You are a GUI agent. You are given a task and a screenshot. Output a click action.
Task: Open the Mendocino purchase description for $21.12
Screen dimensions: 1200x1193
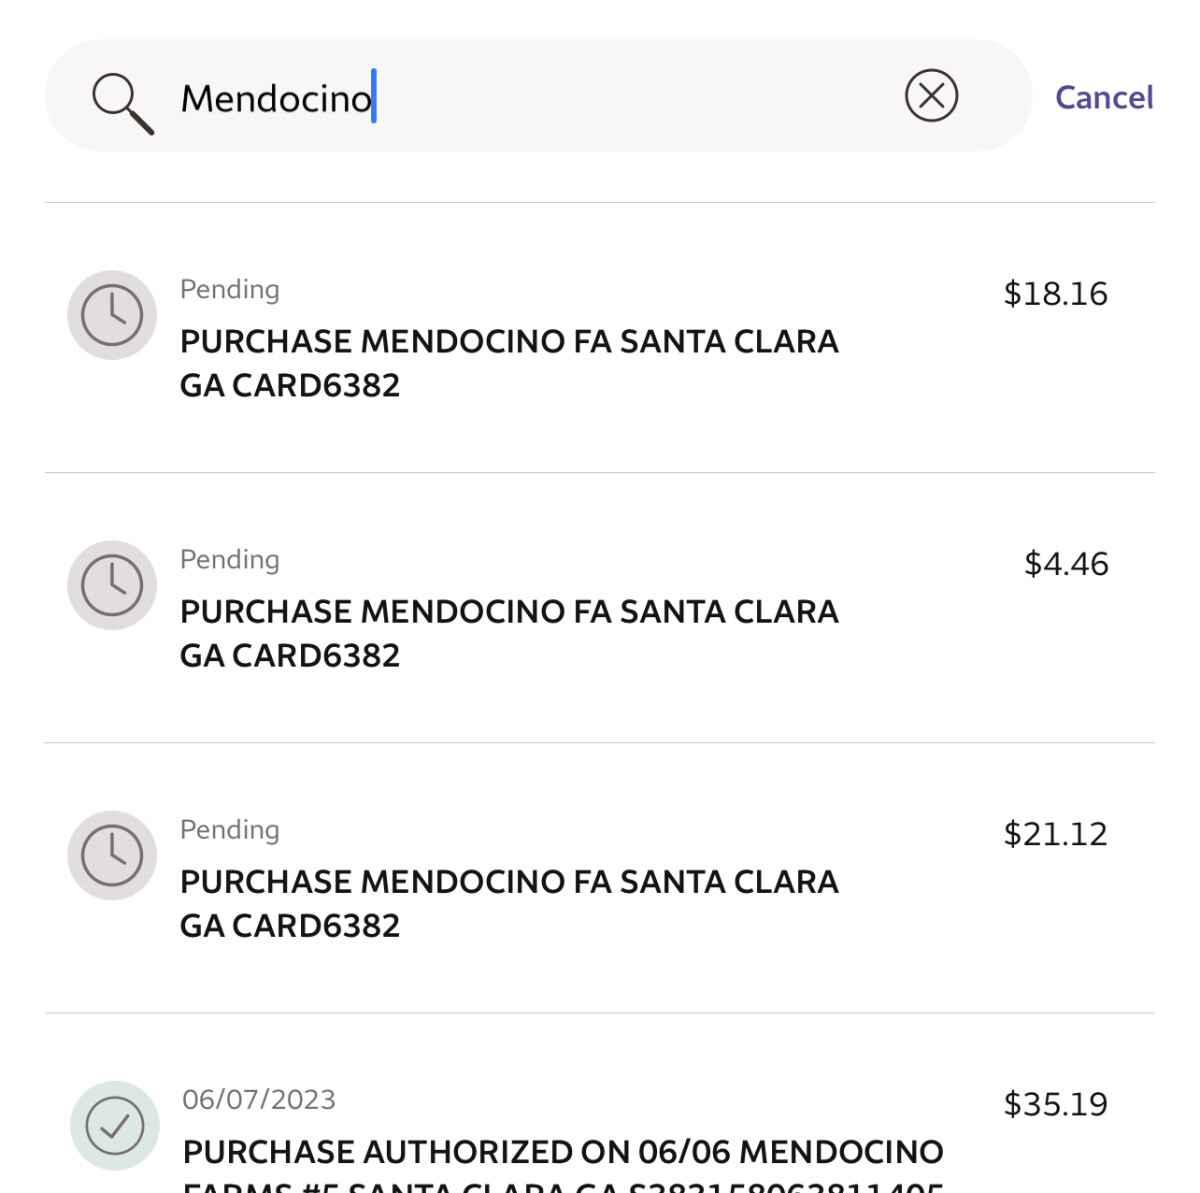click(x=509, y=903)
